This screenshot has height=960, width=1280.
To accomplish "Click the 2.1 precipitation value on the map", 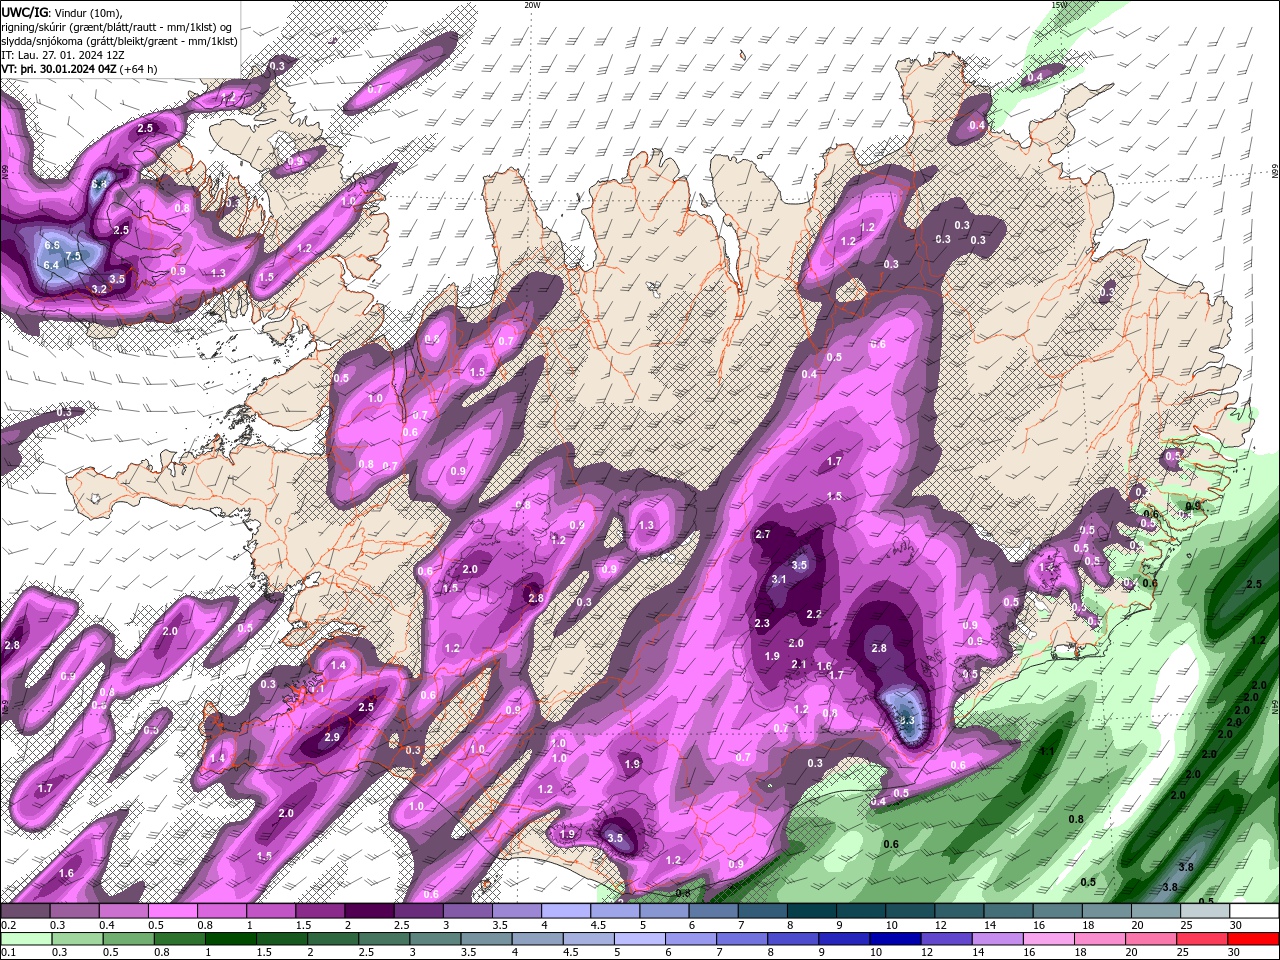I will (799, 664).
